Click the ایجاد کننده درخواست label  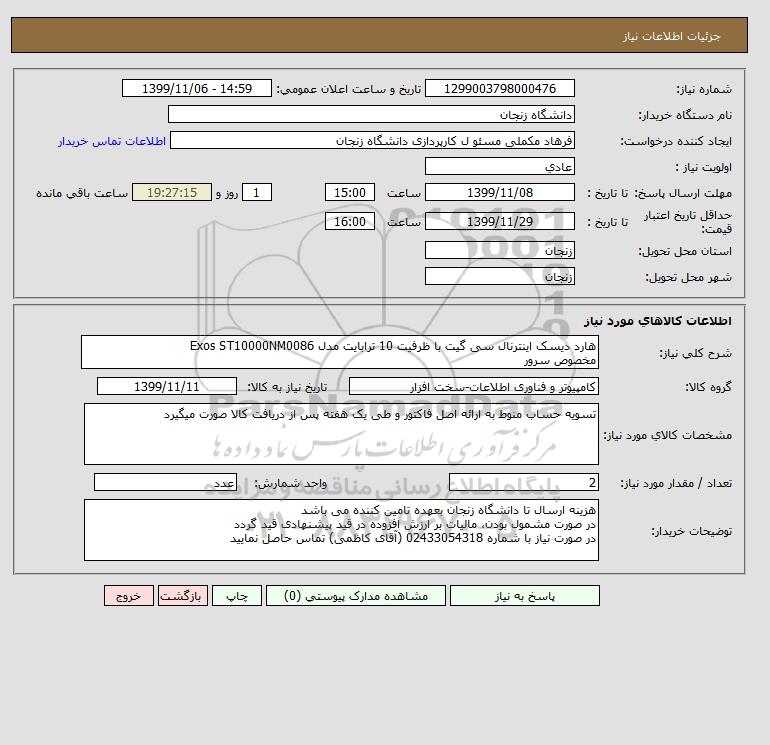[676, 141]
